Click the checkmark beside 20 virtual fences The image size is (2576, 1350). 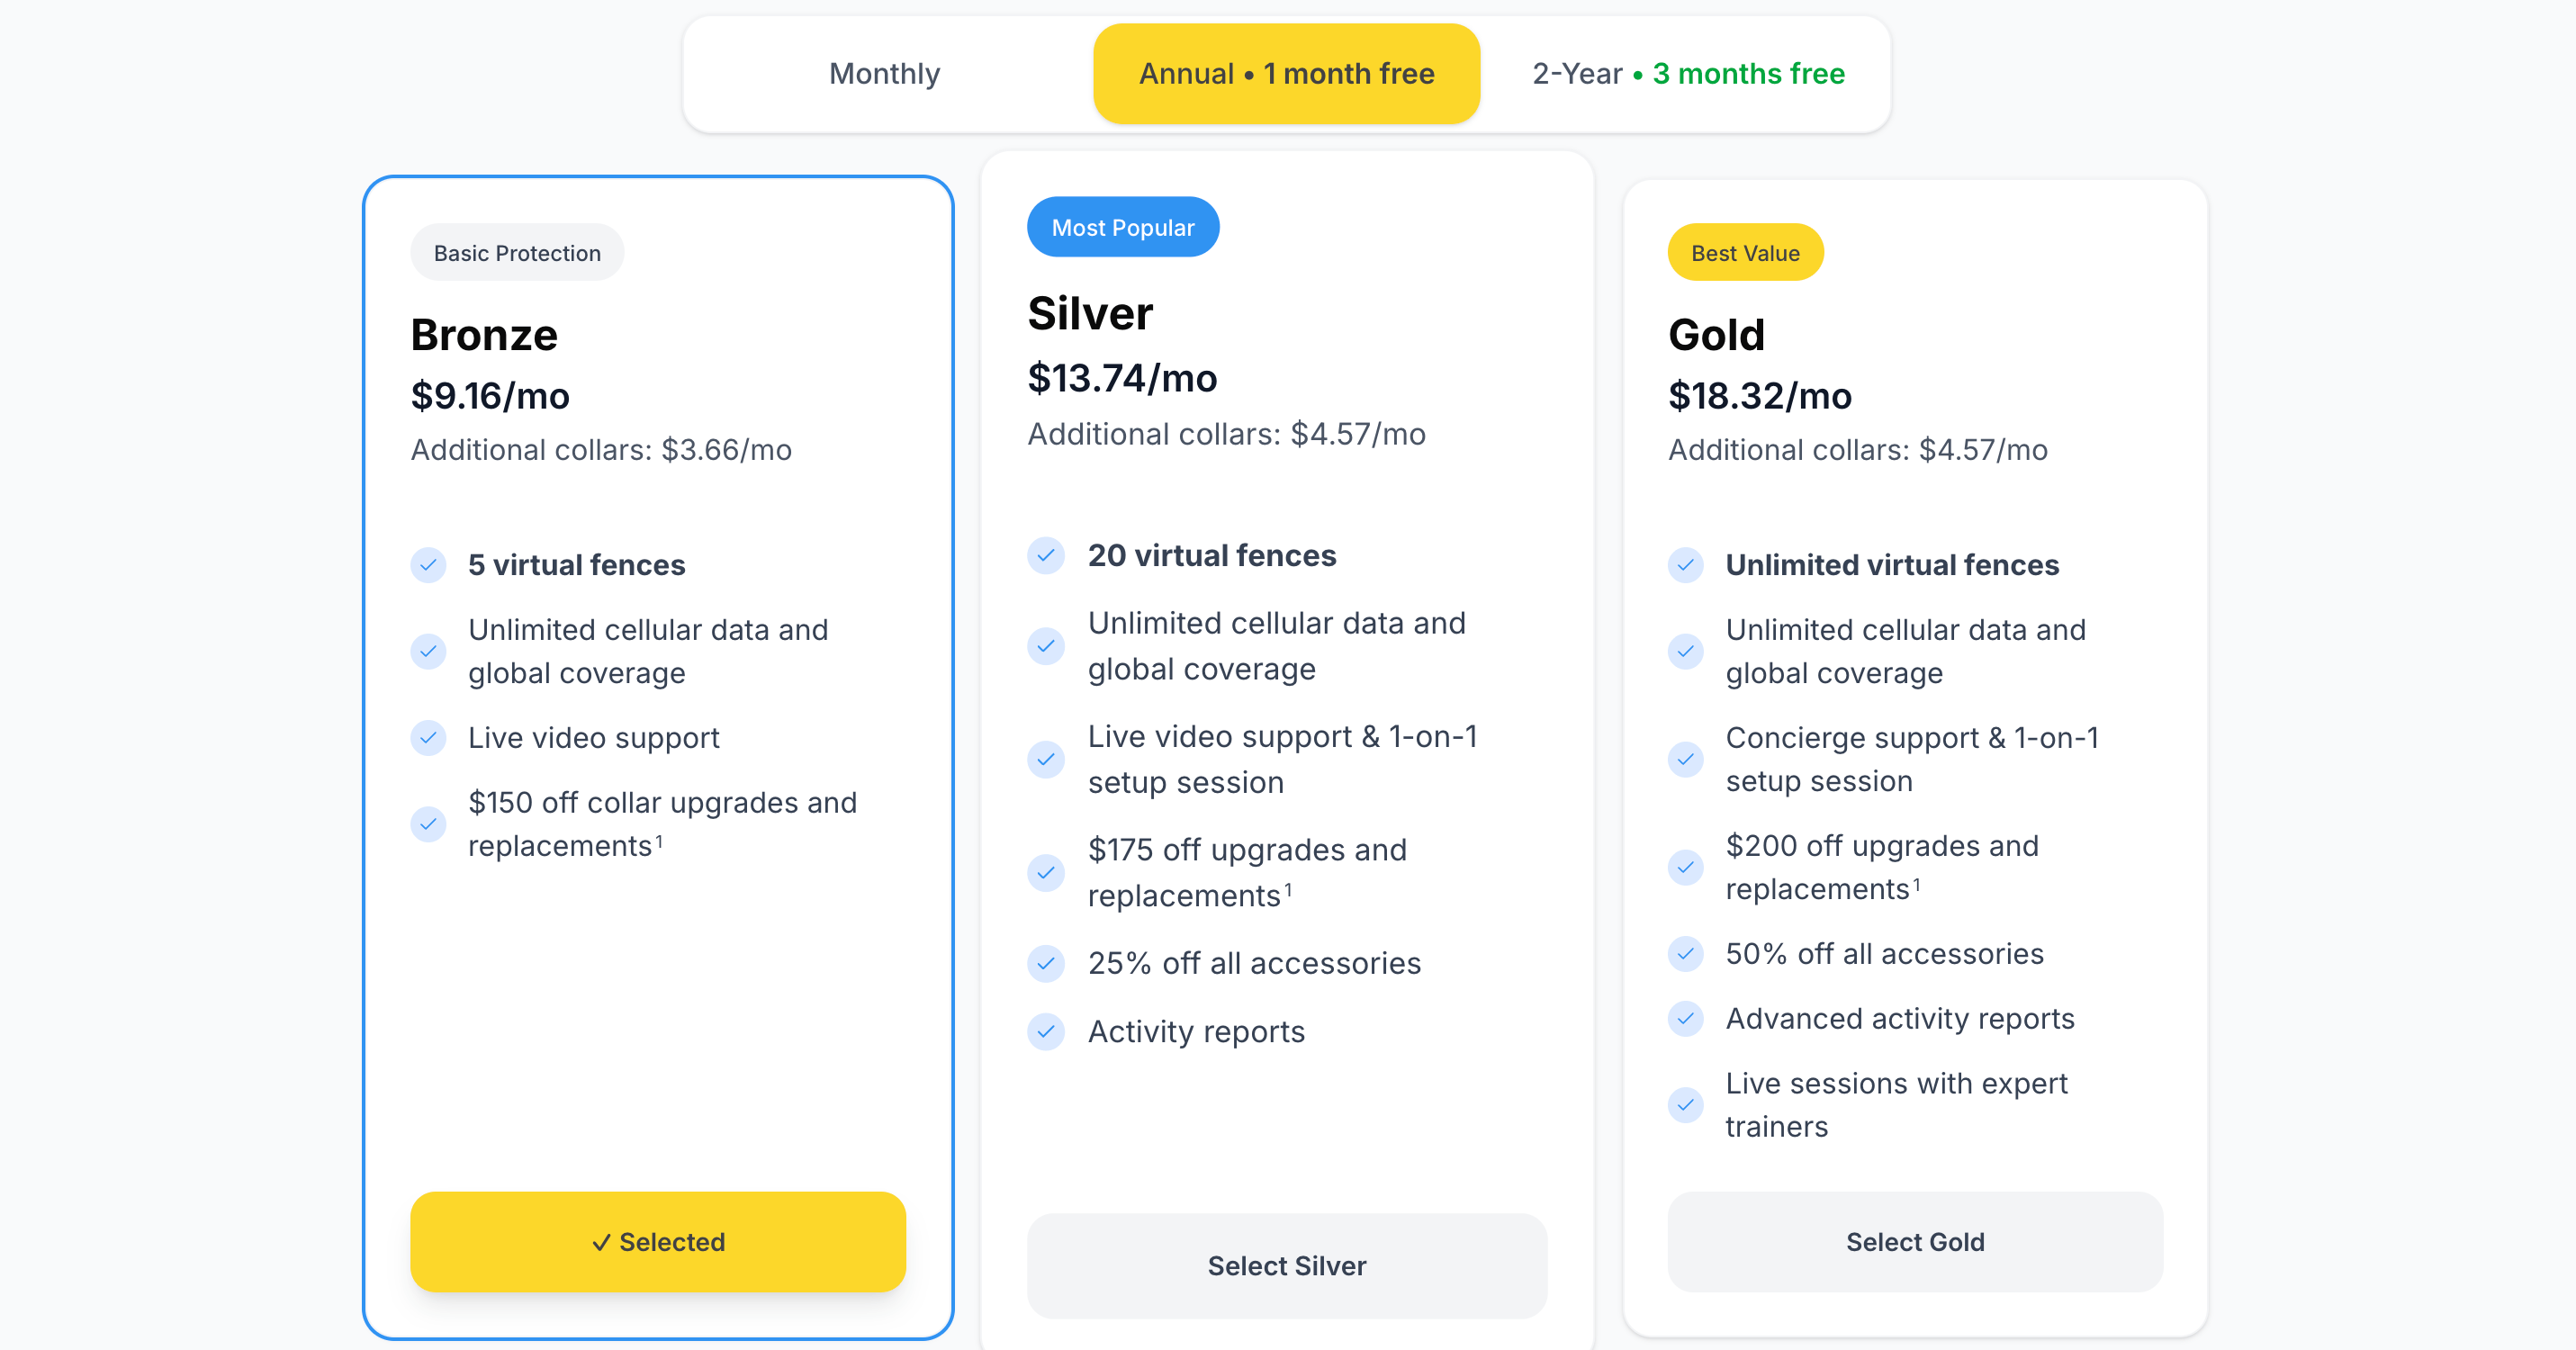pos(1045,556)
